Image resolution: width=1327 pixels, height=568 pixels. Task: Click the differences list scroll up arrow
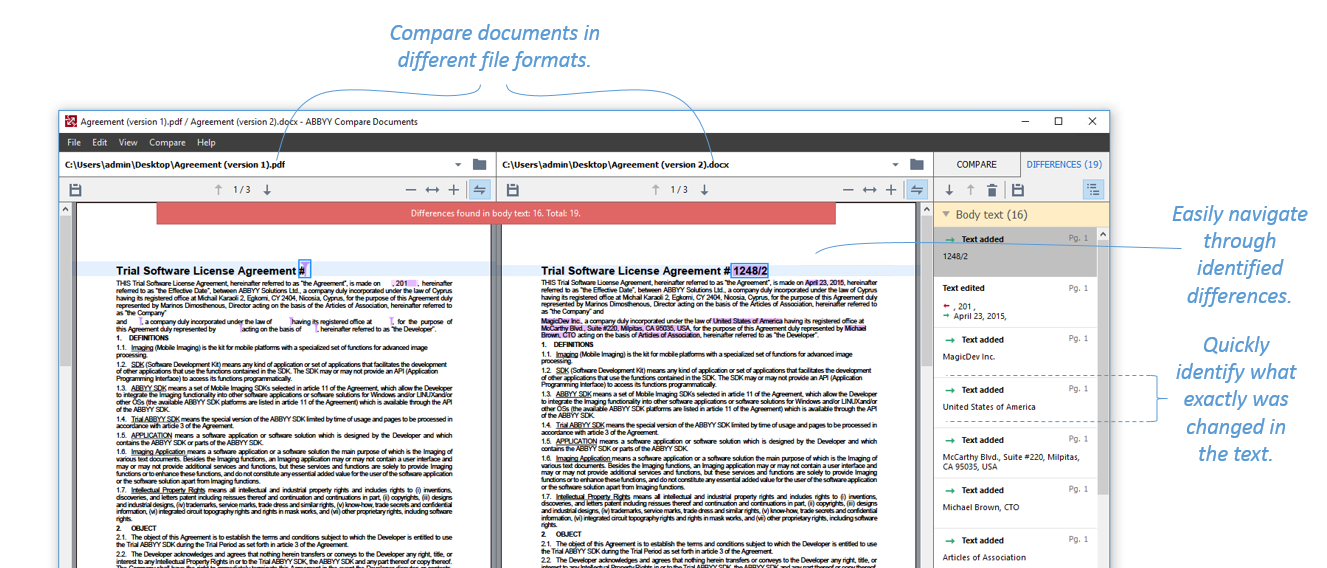tap(1103, 235)
